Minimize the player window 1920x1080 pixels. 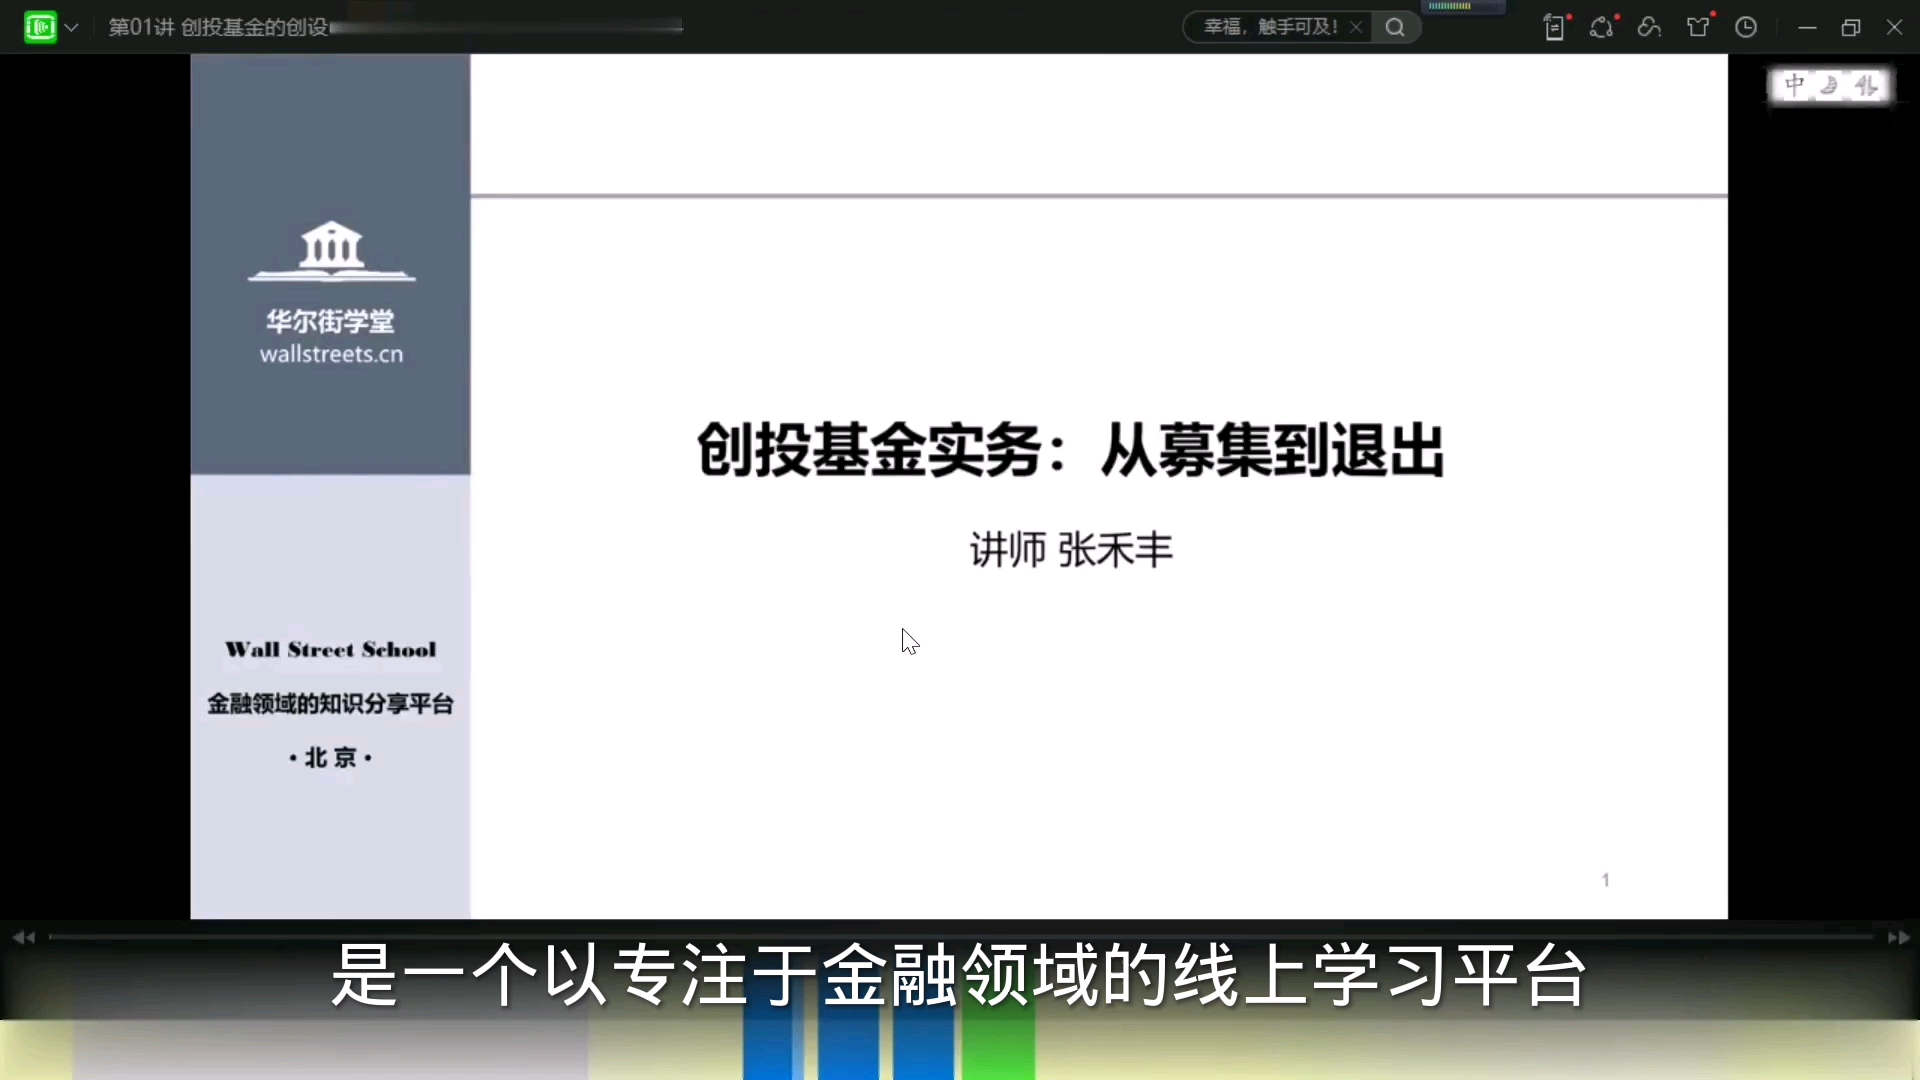coord(1807,28)
